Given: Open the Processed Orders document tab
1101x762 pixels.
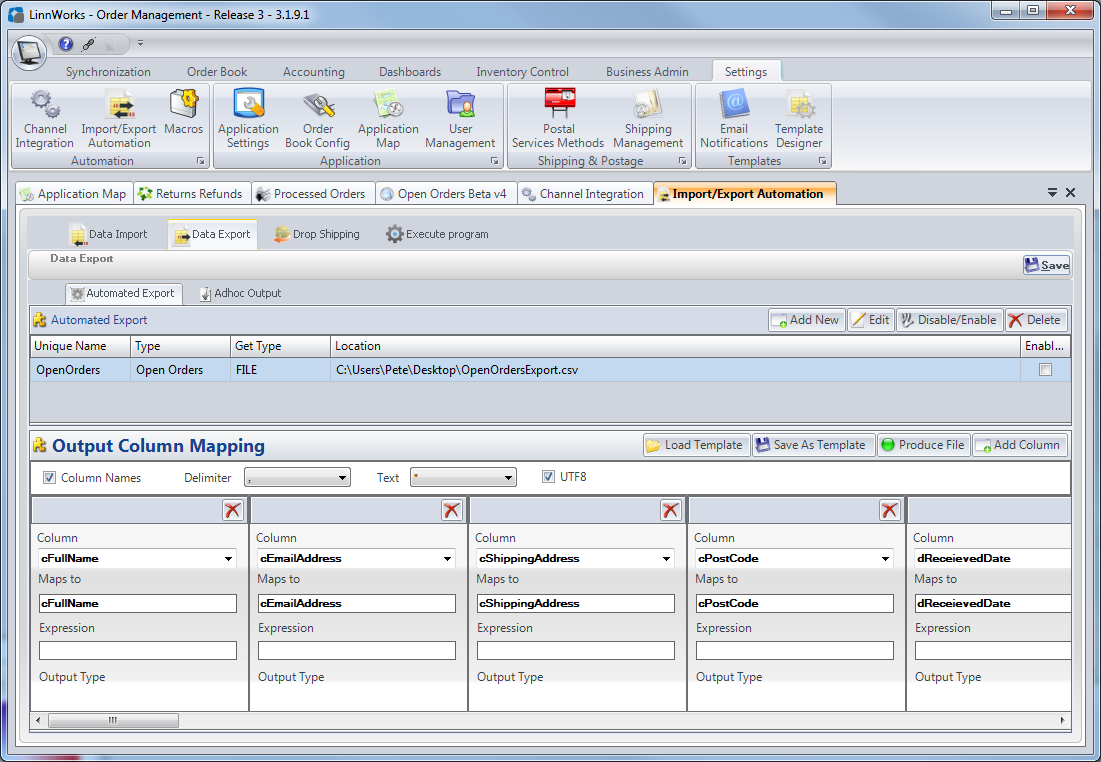Looking at the screenshot, I should [x=311, y=194].
